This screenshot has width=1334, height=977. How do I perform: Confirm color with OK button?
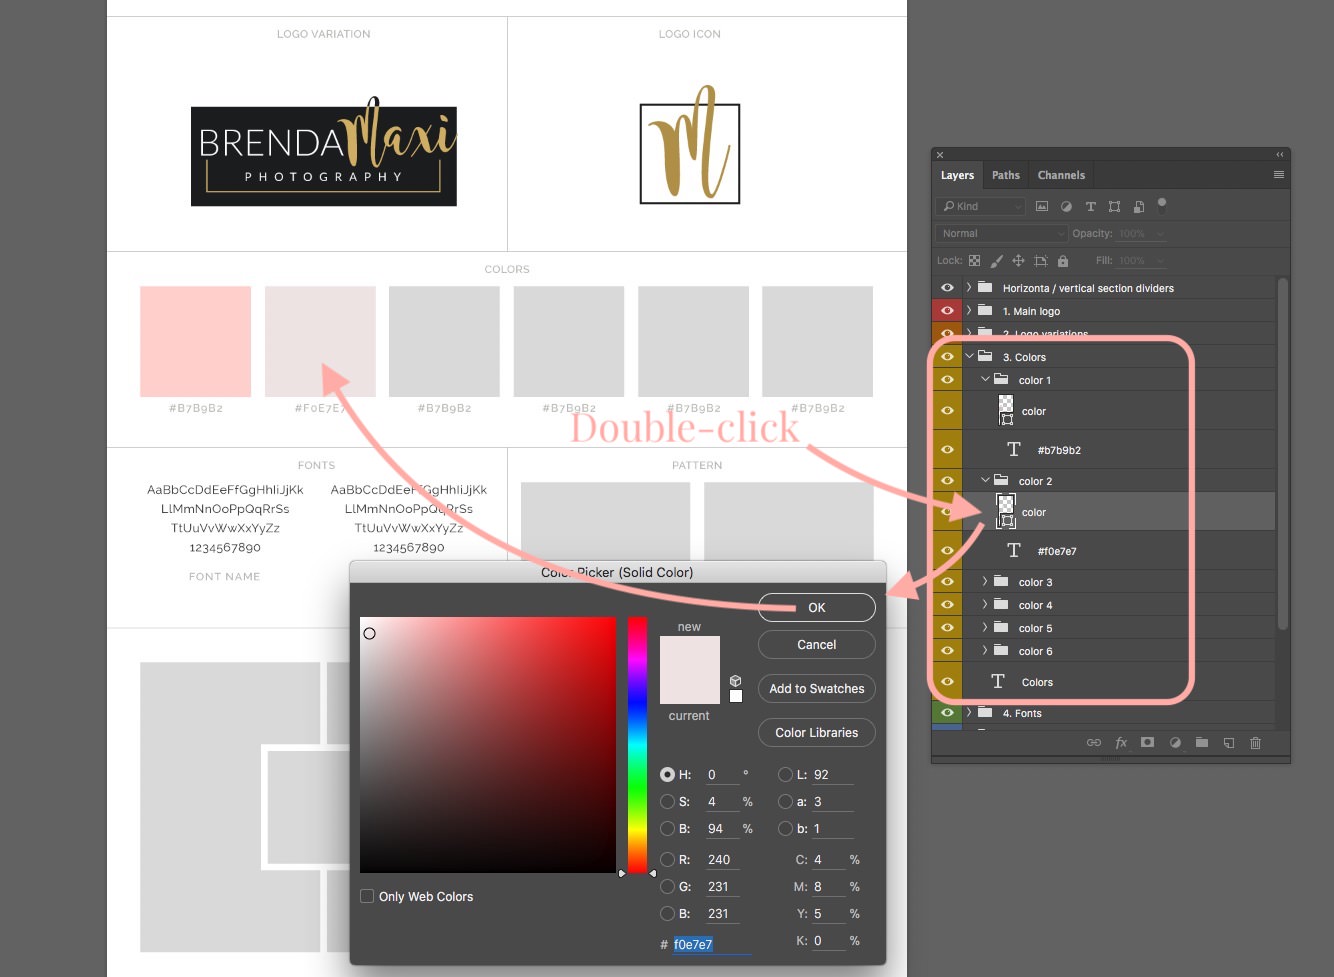(x=817, y=607)
